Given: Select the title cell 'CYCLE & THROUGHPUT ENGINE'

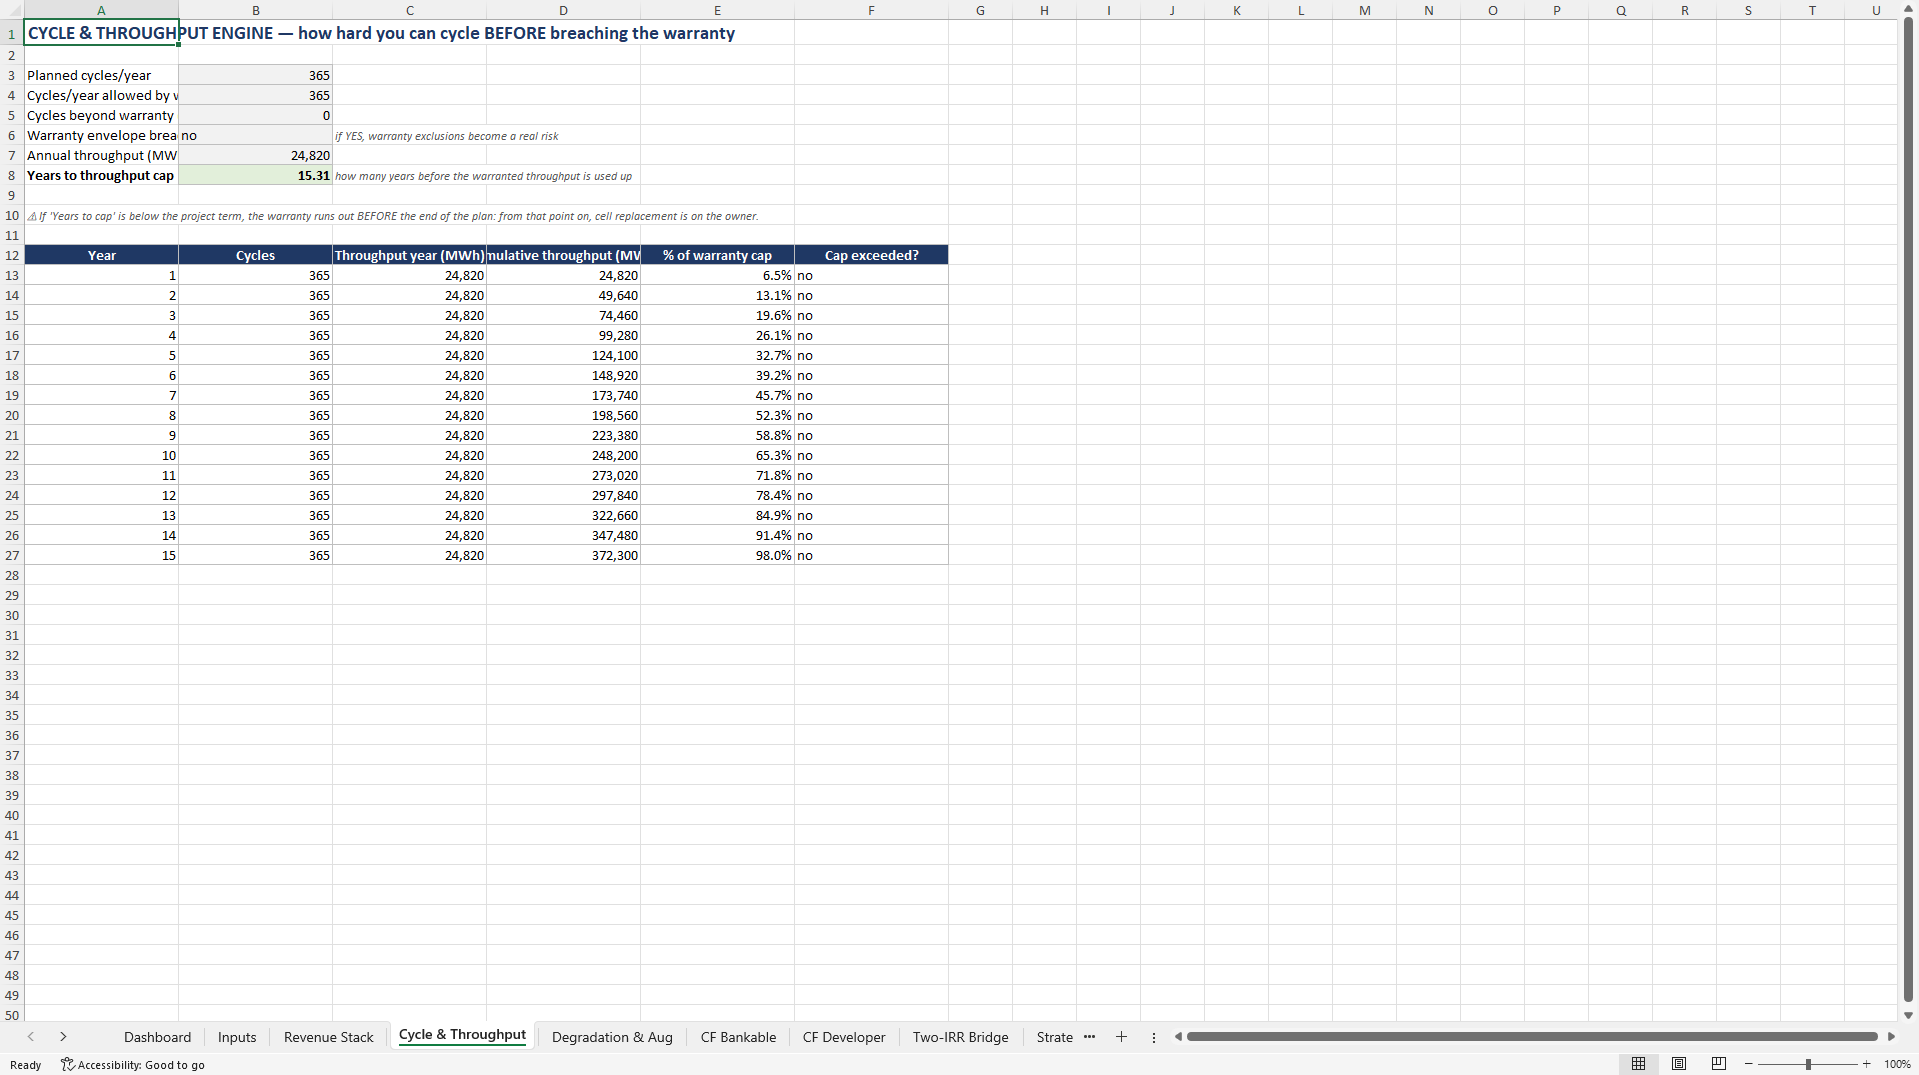Looking at the screenshot, I should point(101,33).
